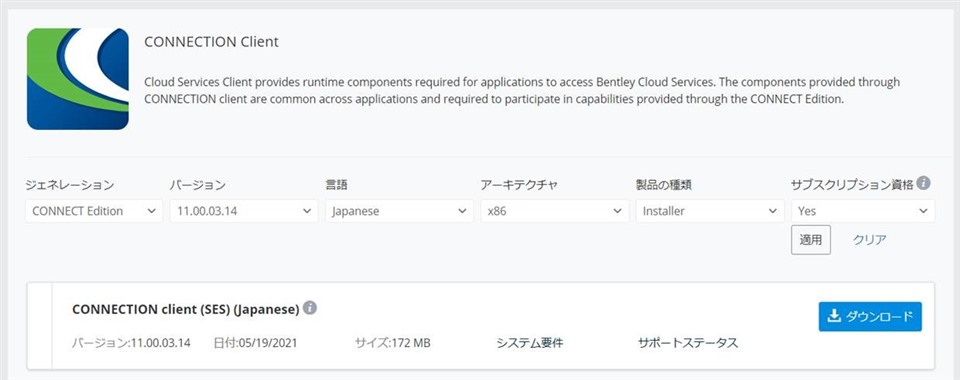Click chevron arrow of Installer dropdown

point(772,211)
